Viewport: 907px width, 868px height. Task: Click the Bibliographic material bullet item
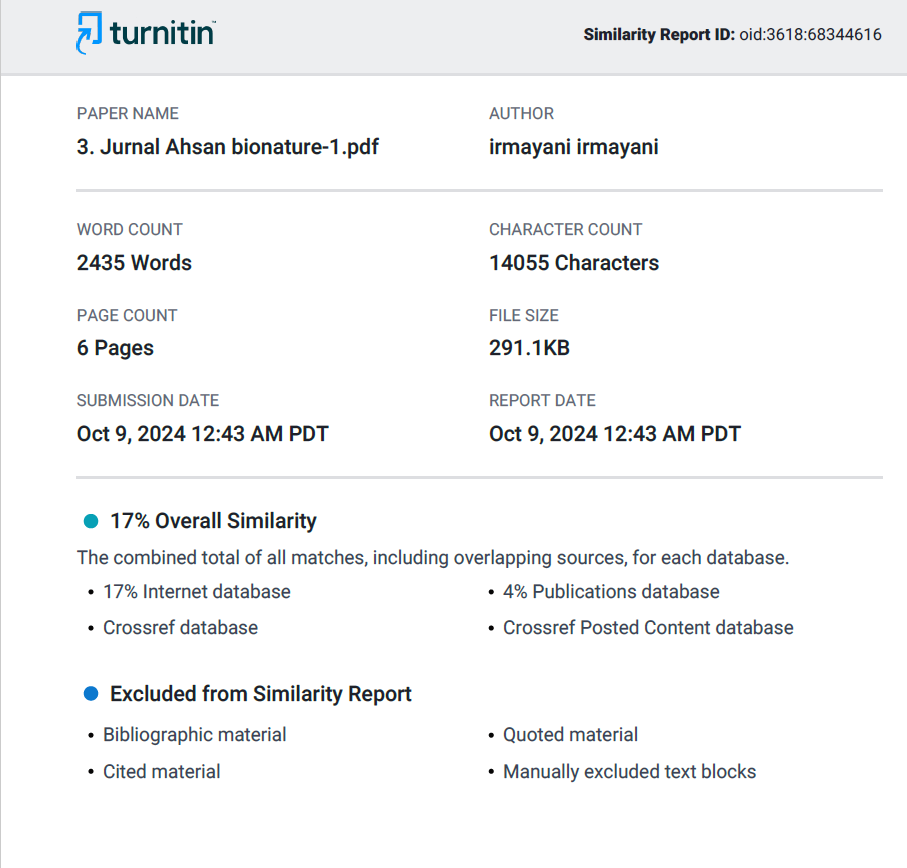click(x=194, y=734)
